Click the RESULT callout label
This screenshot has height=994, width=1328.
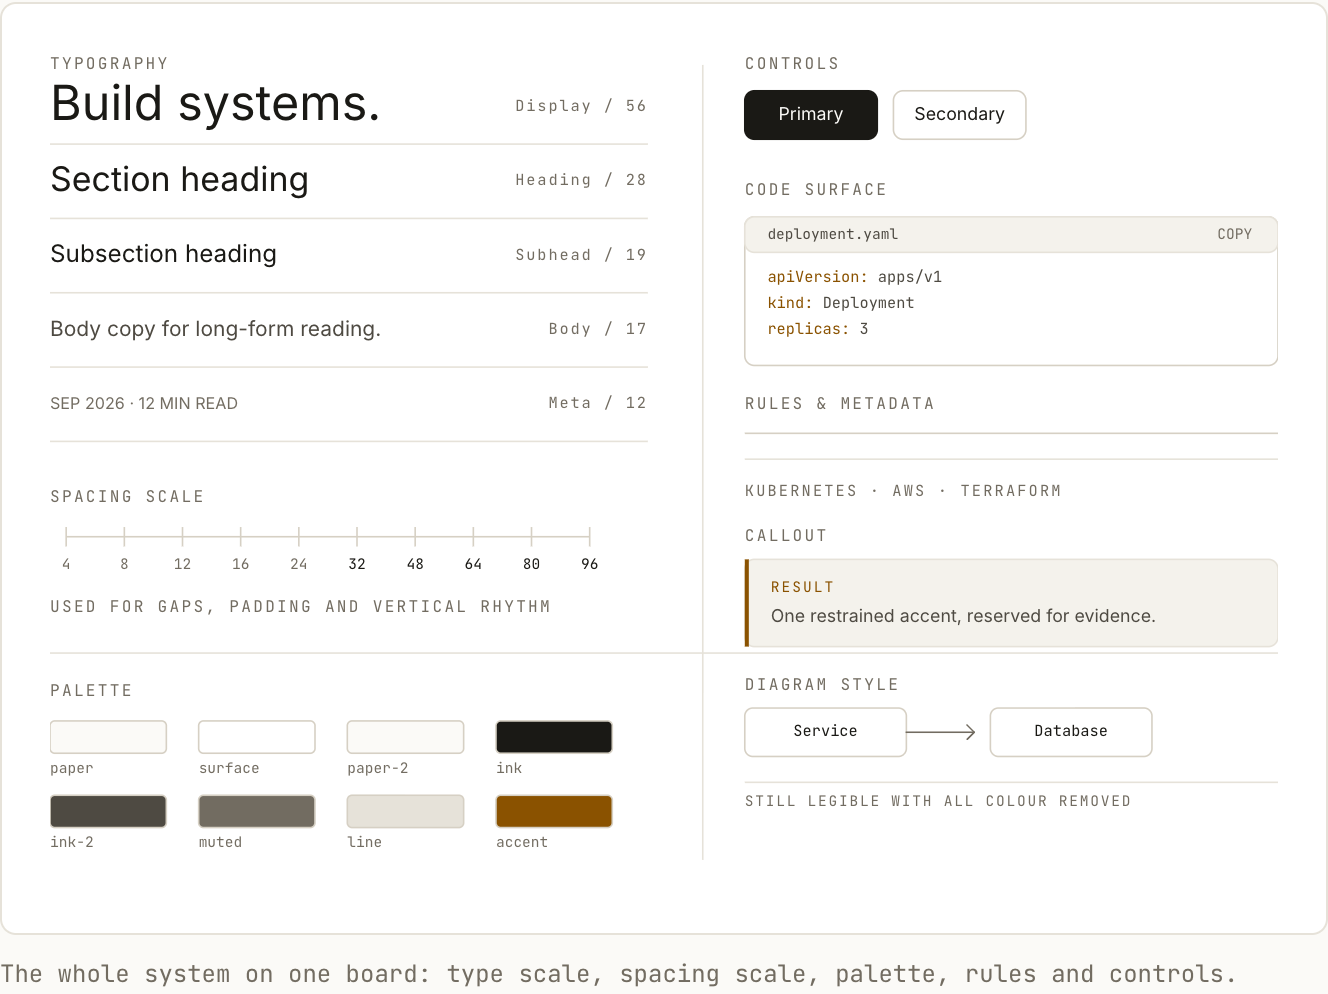click(802, 587)
